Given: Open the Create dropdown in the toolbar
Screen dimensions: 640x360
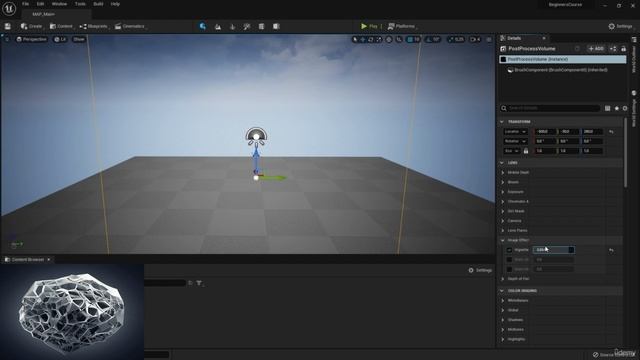Looking at the screenshot, I should (32, 26).
